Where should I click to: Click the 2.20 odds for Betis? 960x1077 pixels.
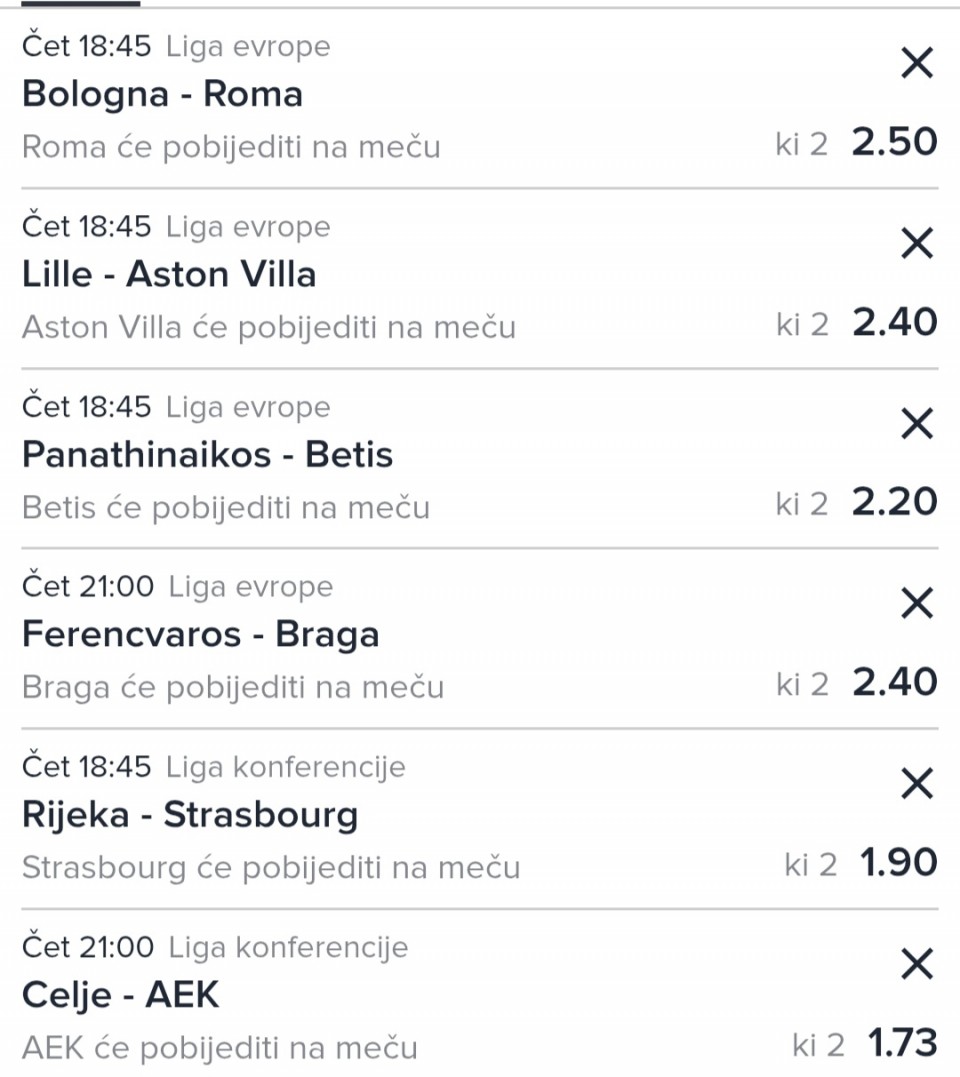click(894, 502)
